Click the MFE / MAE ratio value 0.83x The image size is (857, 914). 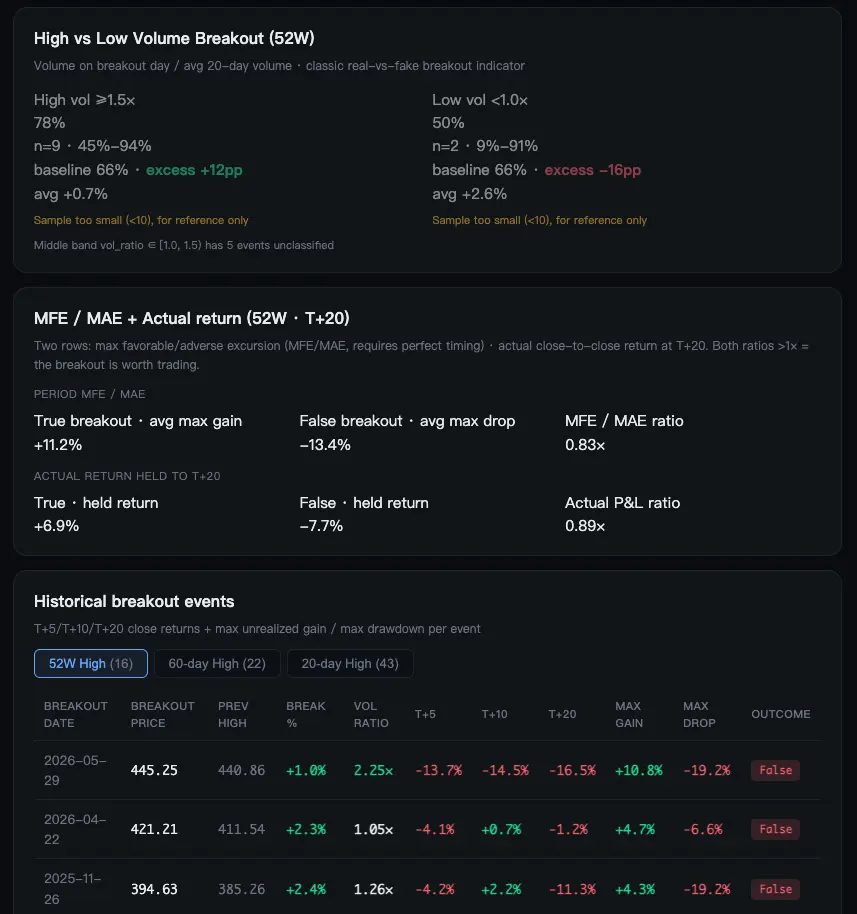tap(585, 445)
